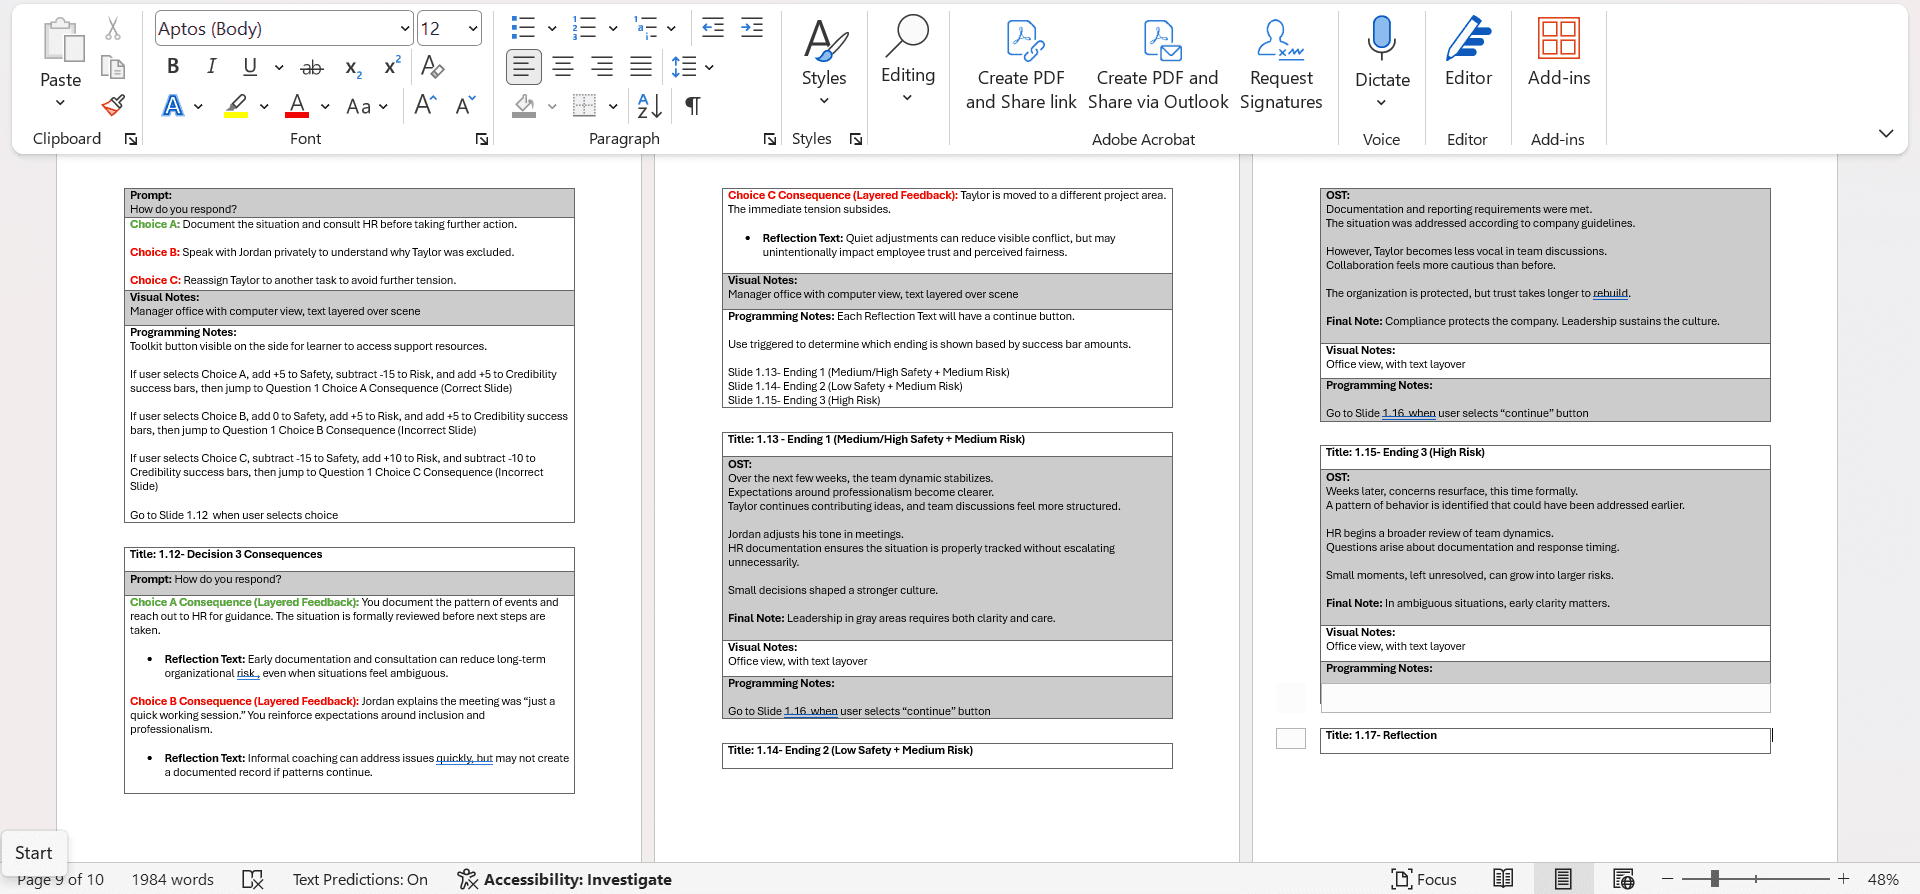Click the Sort A-Z icon
The image size is (1920, 894).
pos(649,105)
